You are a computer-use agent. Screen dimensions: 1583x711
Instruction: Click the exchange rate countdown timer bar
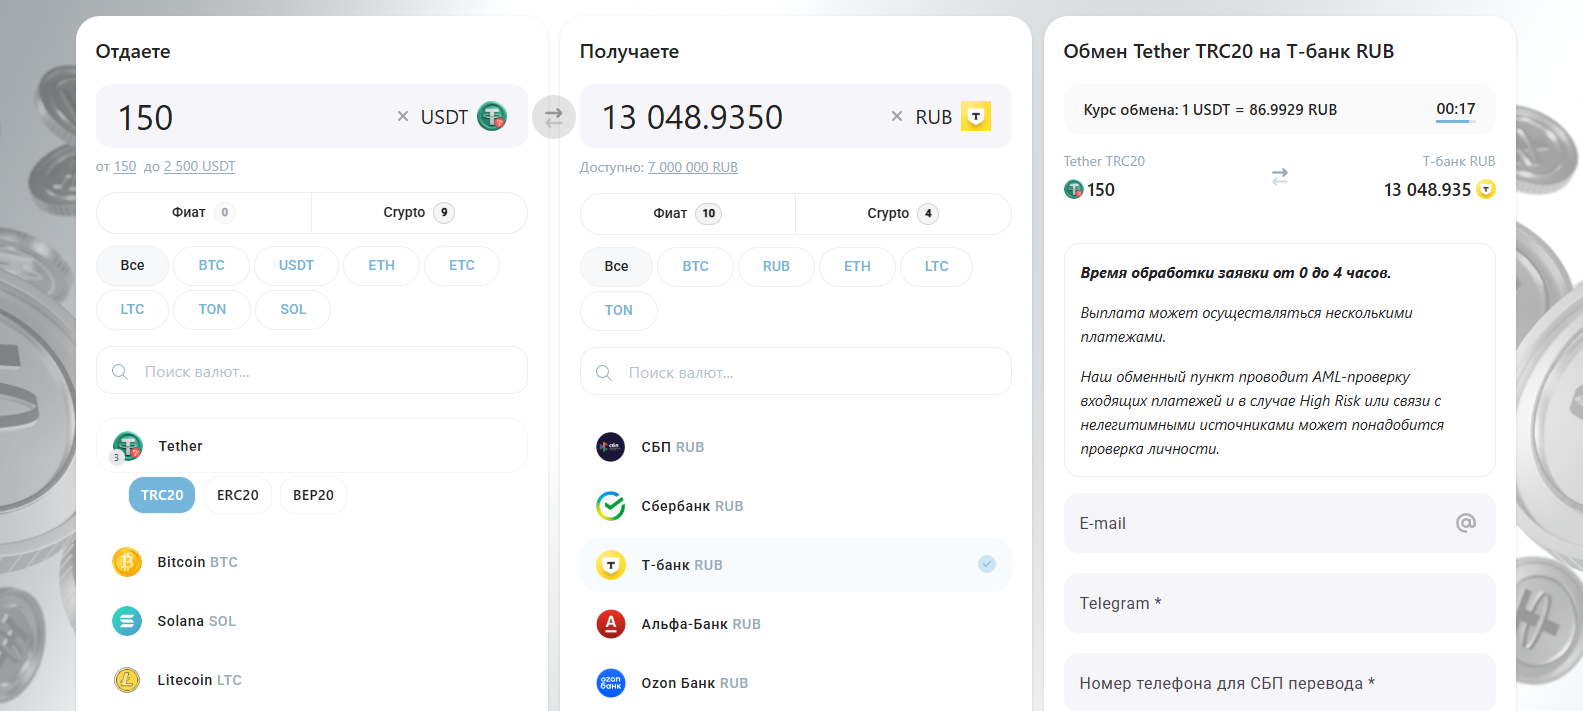tap(1455, 121)
